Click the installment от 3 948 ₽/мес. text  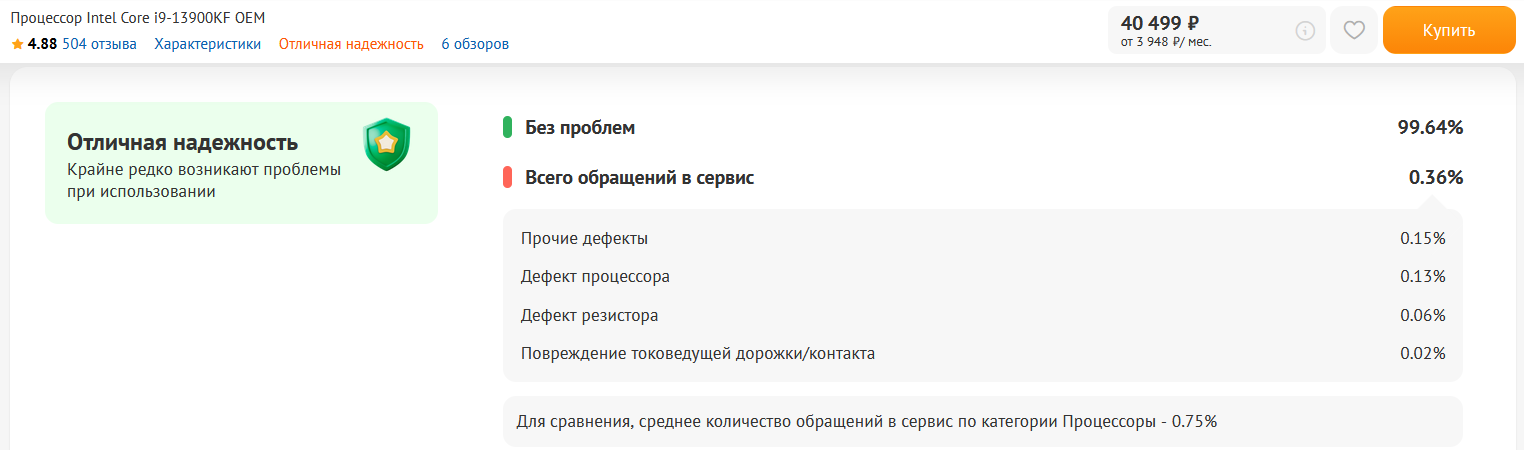tap(1166, 42)
